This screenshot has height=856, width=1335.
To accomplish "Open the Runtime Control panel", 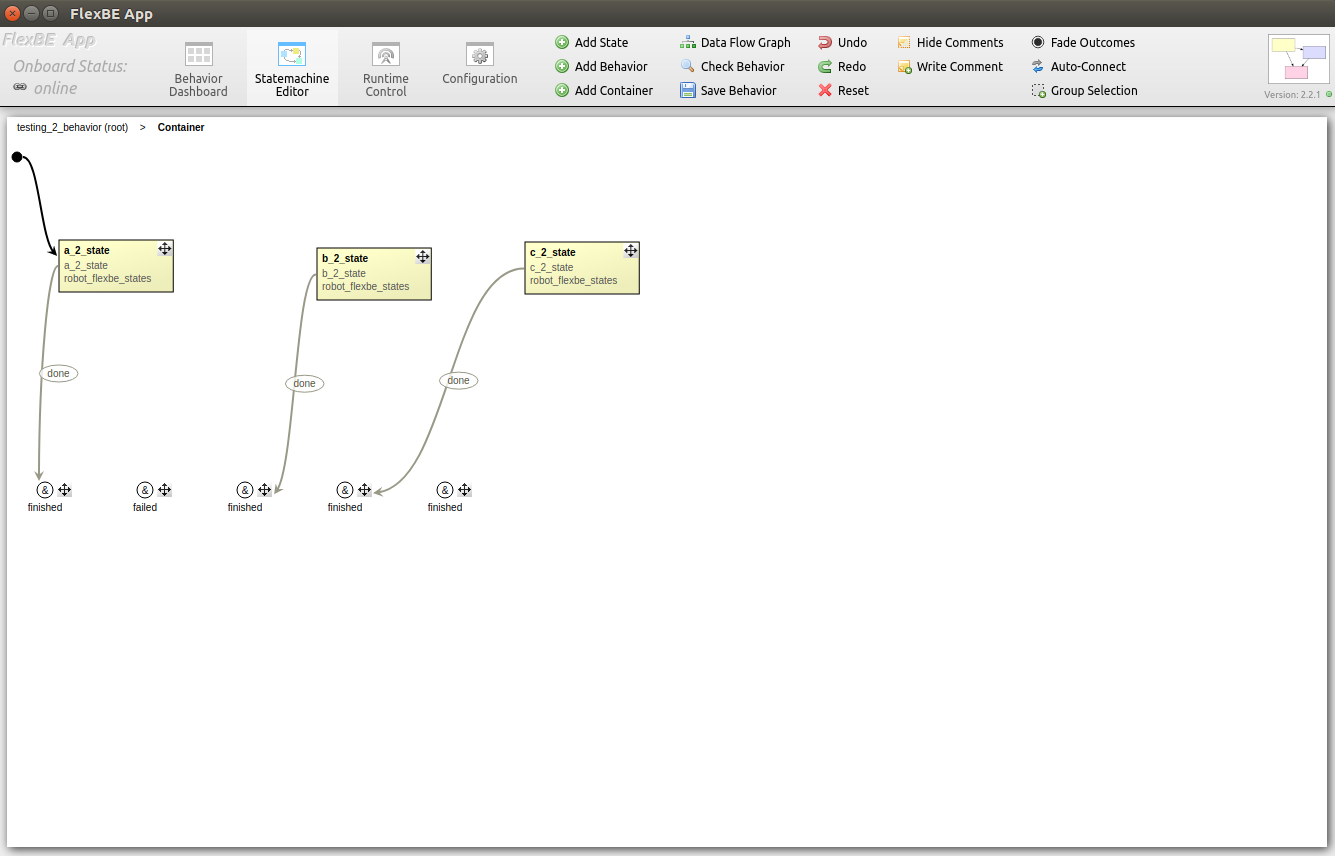I will 386,68.
